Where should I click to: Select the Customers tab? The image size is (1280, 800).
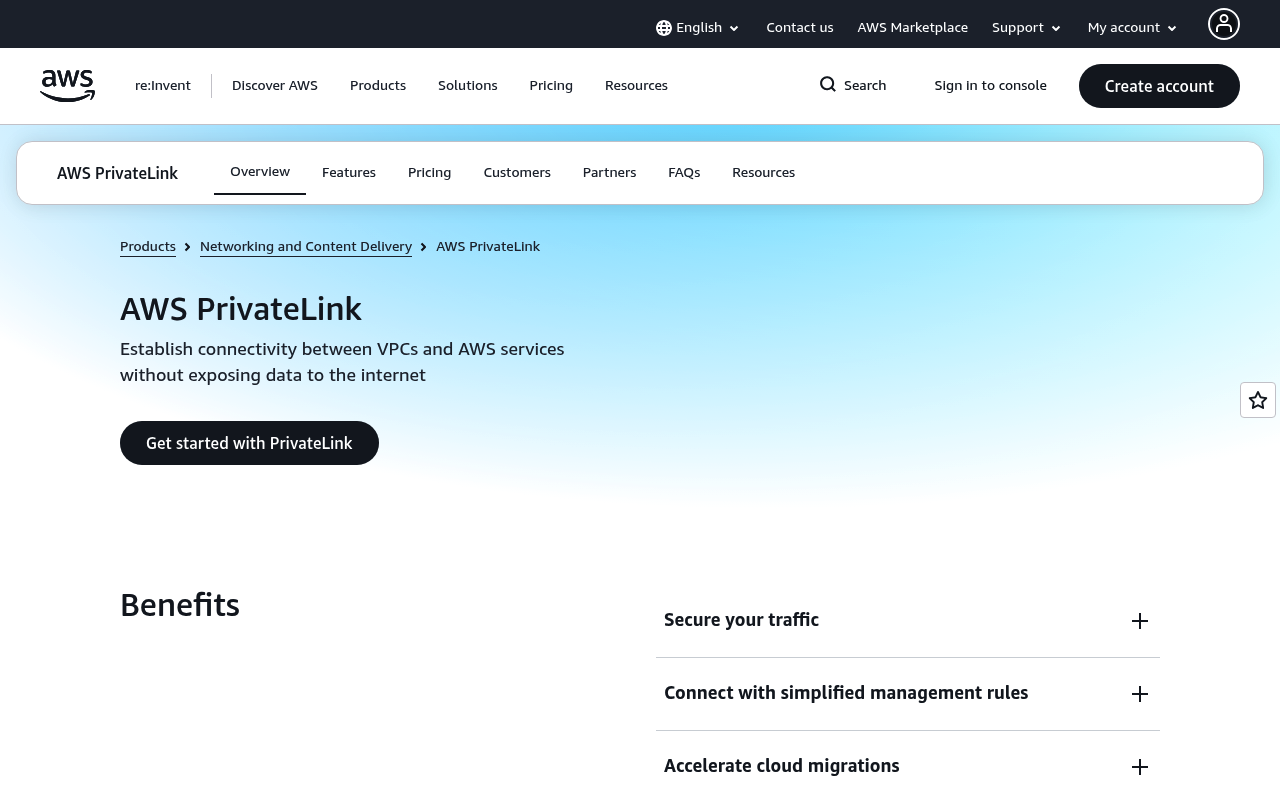(x=517, y=173)
